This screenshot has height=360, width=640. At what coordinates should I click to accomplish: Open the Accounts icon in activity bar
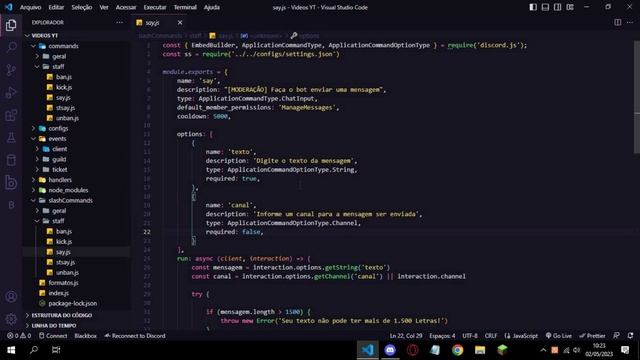[x=11, y=296]
